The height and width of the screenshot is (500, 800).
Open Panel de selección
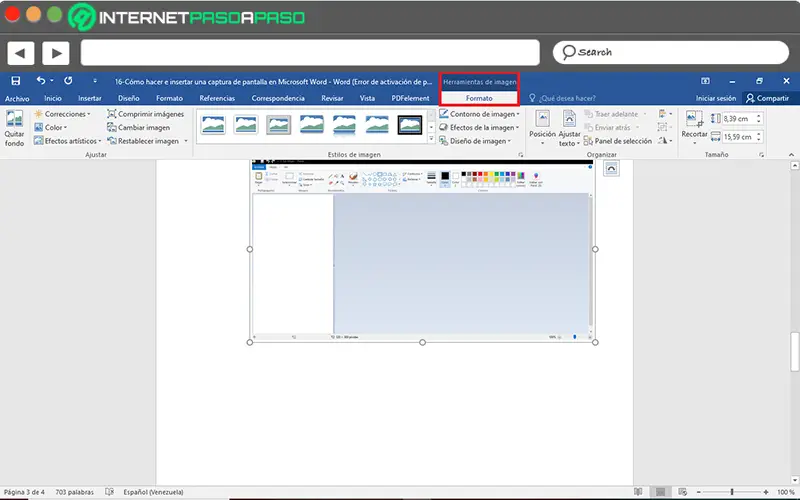(x=618, y=141)
